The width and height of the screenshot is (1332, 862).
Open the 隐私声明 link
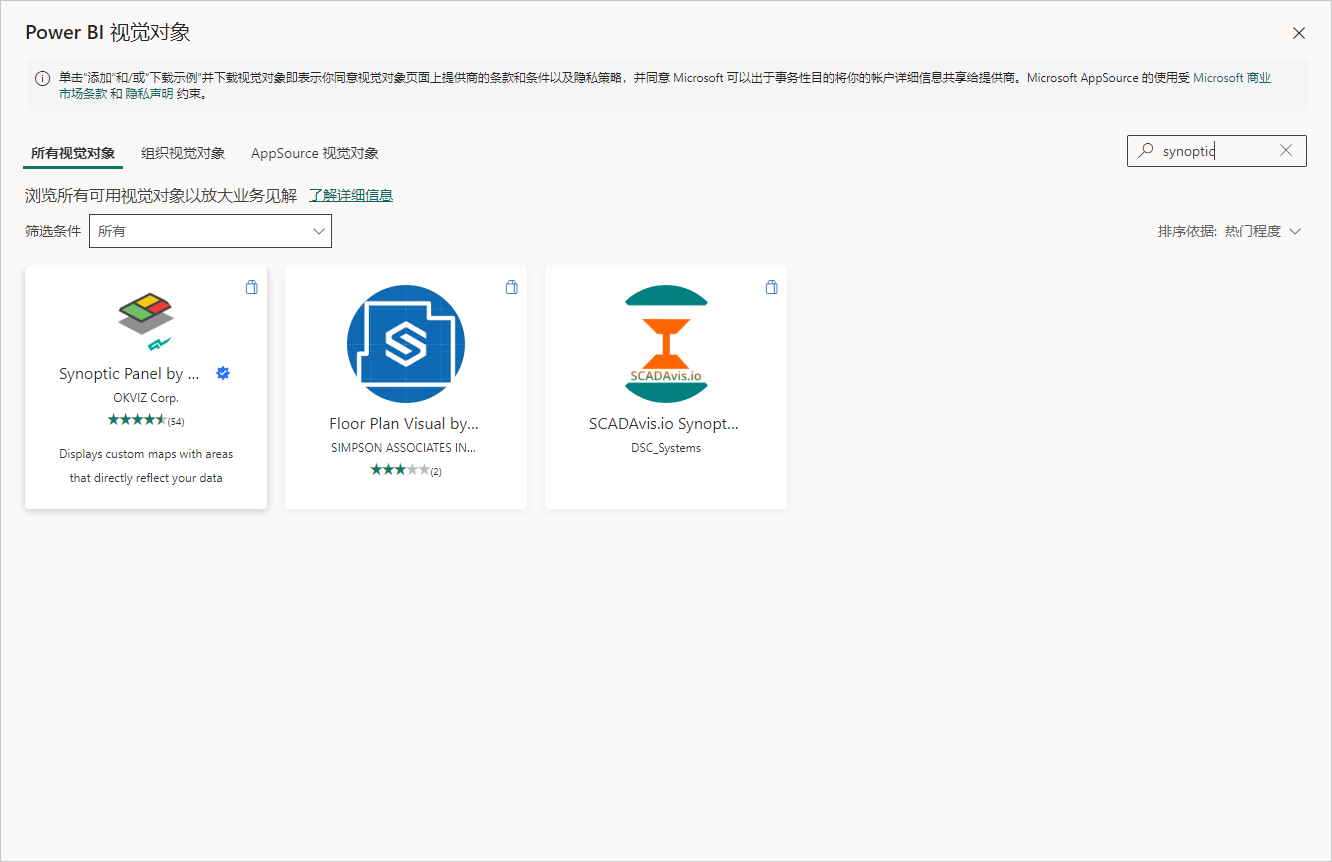pos(149,94)
